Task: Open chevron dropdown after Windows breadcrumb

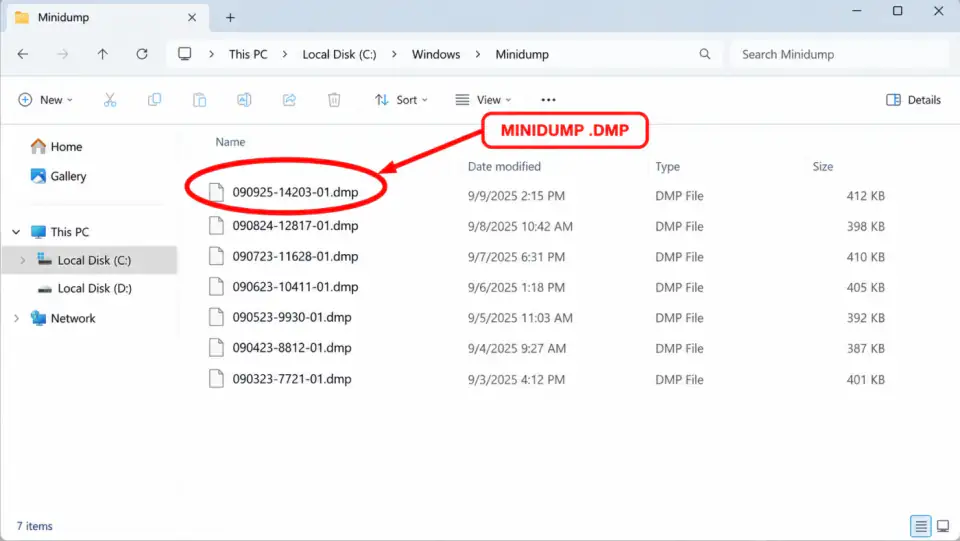Action: point(478,54)
